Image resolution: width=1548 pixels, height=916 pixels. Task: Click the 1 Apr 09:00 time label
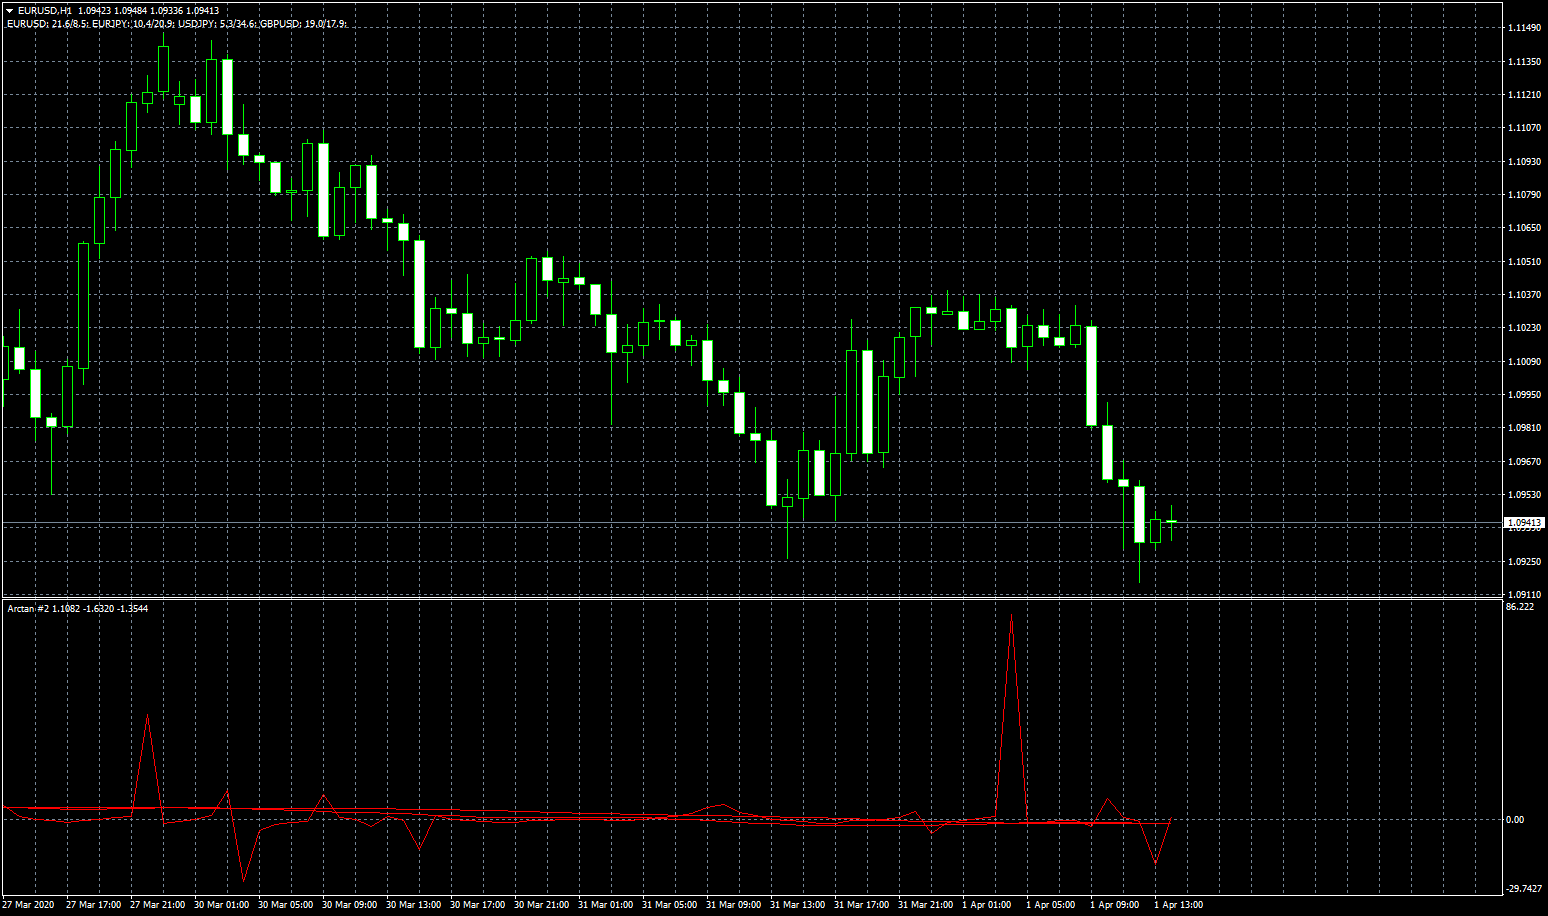(x=1114, y=905)
